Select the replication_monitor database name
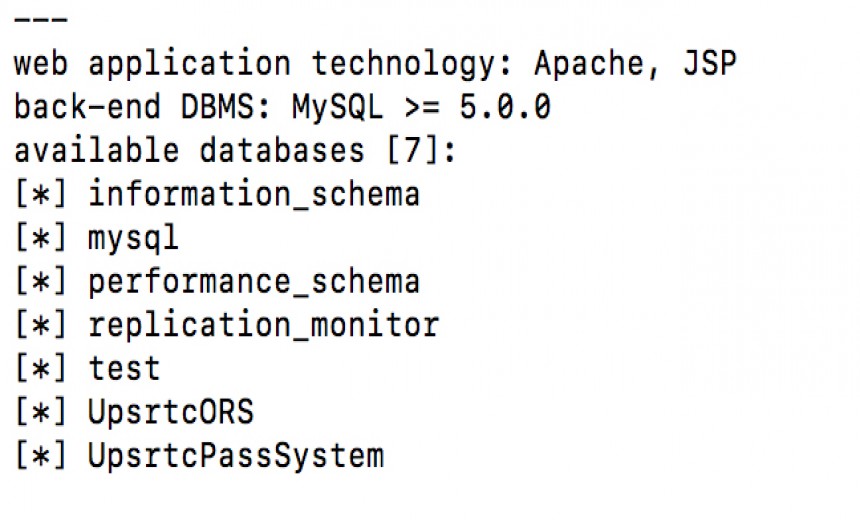This screenshot has width=860, height=520. coord(264,325)
